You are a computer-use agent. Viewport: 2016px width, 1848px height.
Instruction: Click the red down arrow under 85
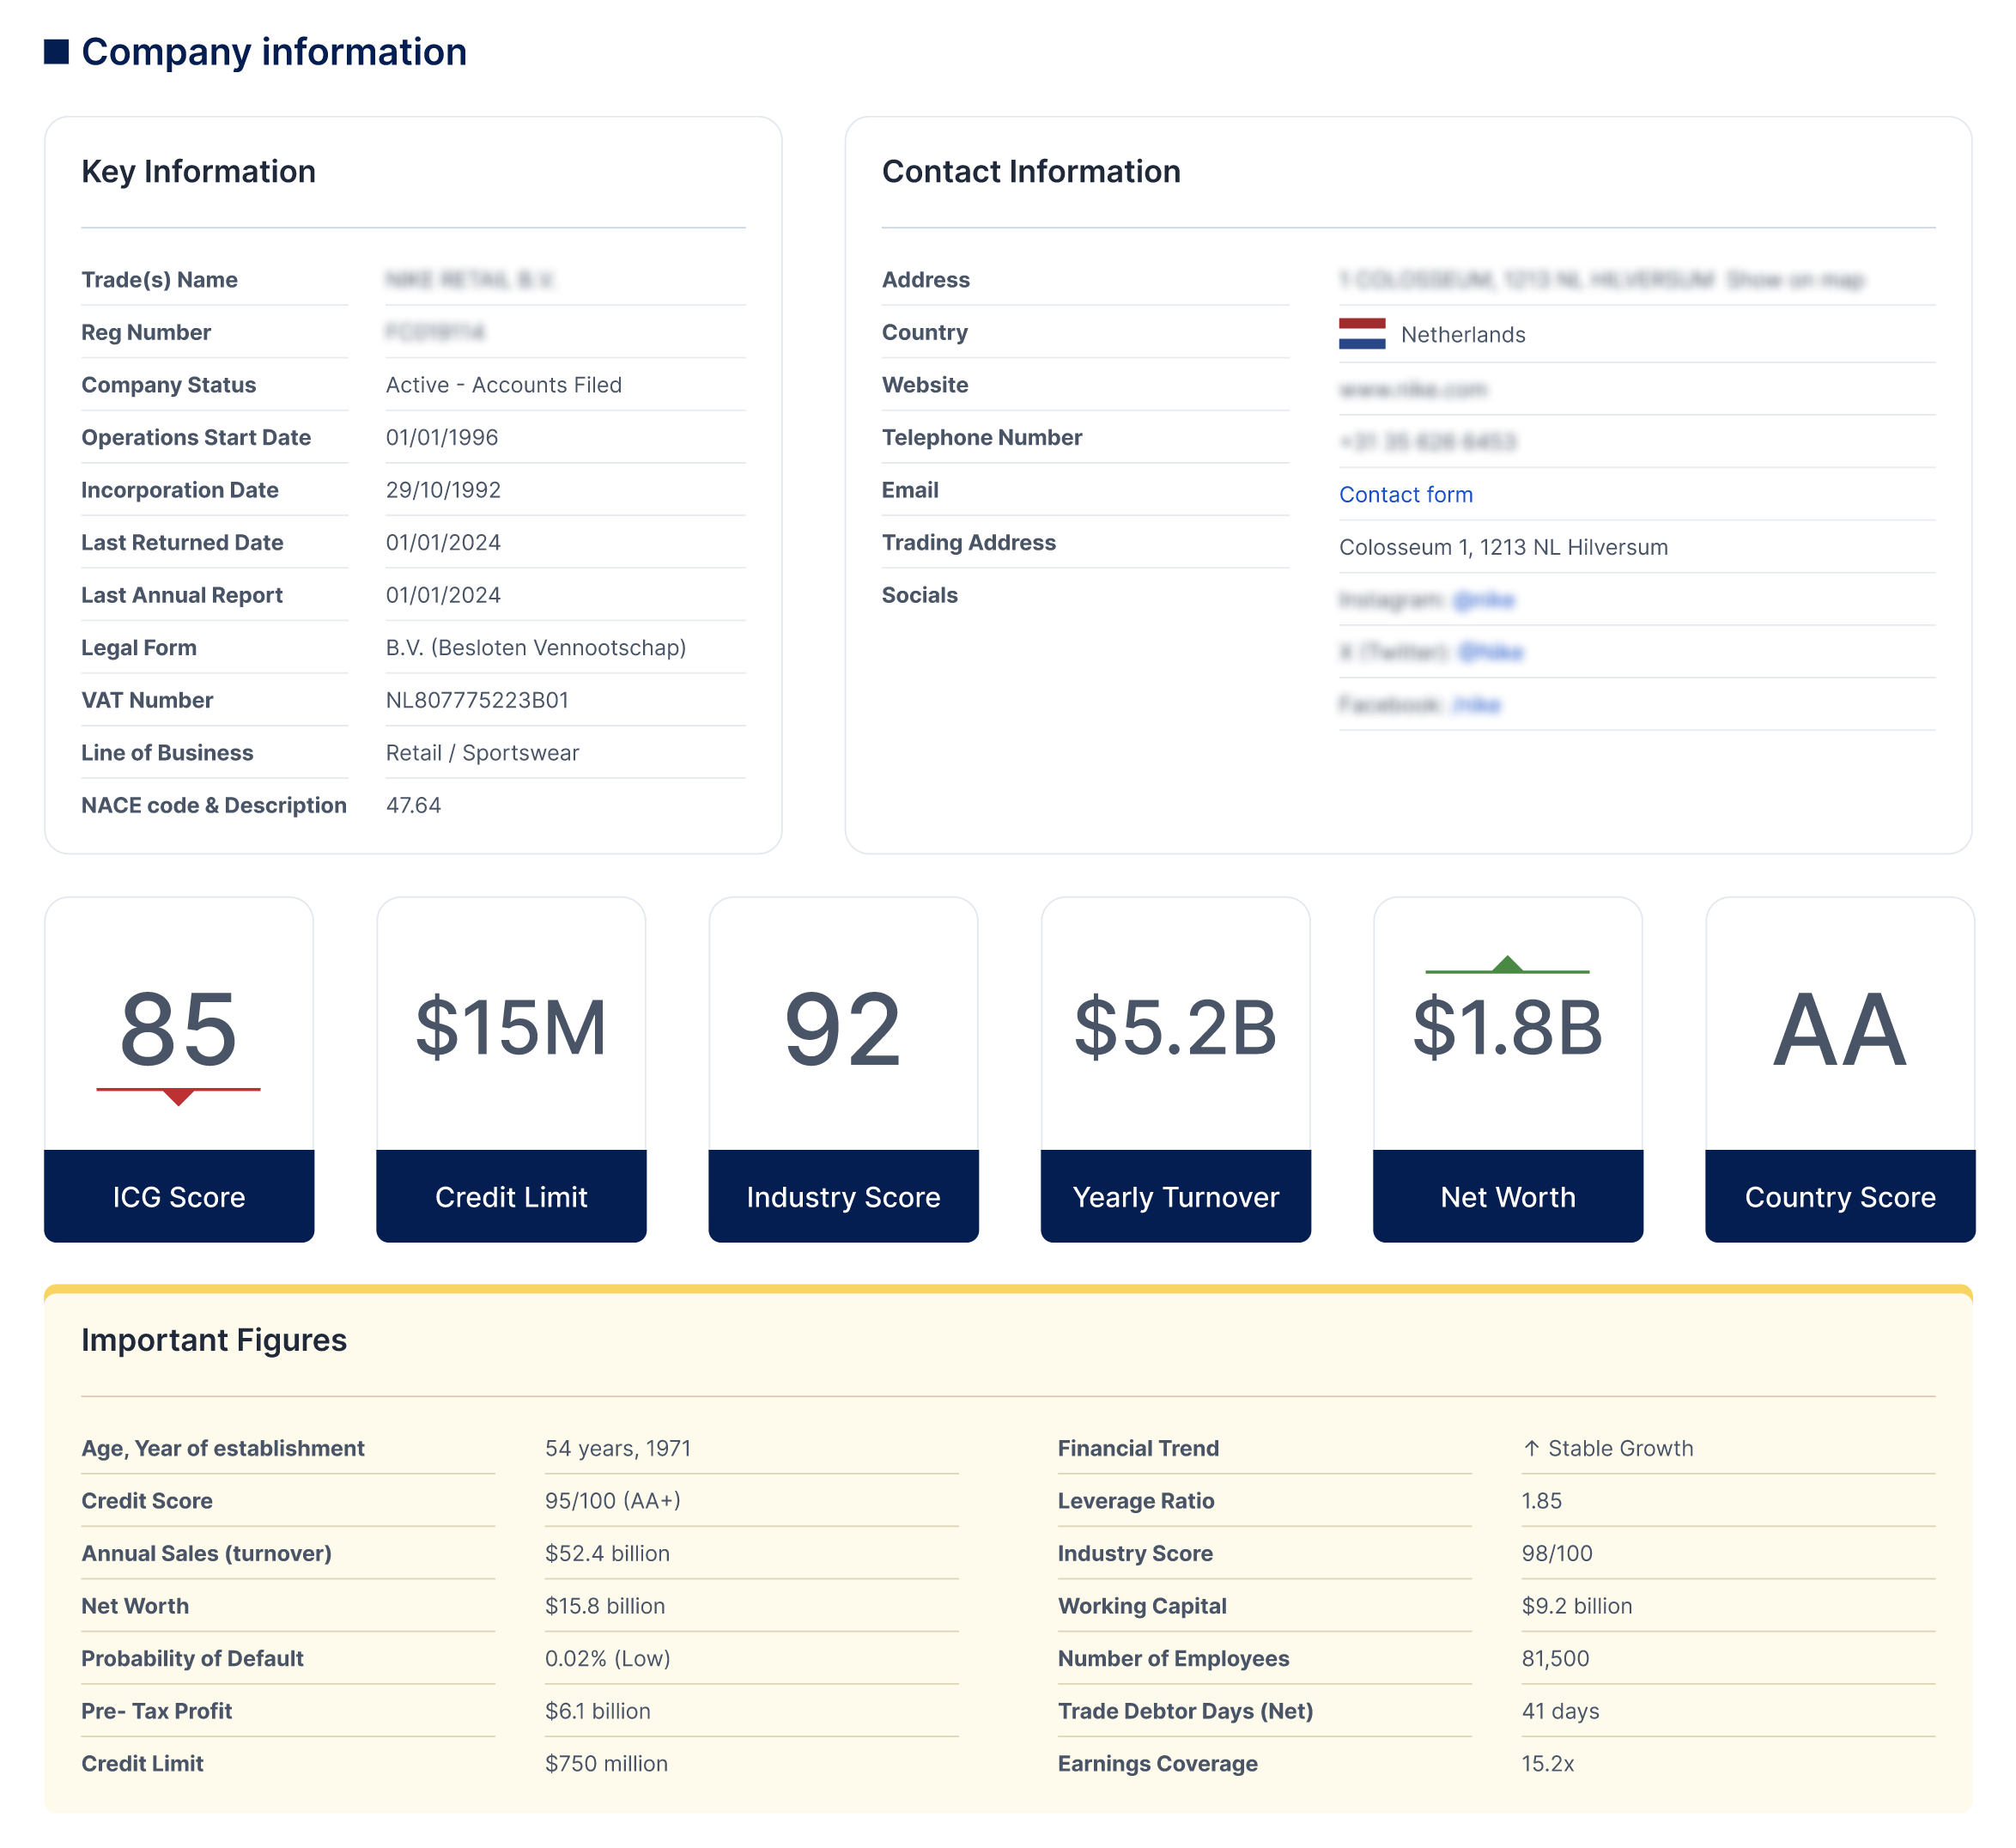click(178, 1097)
